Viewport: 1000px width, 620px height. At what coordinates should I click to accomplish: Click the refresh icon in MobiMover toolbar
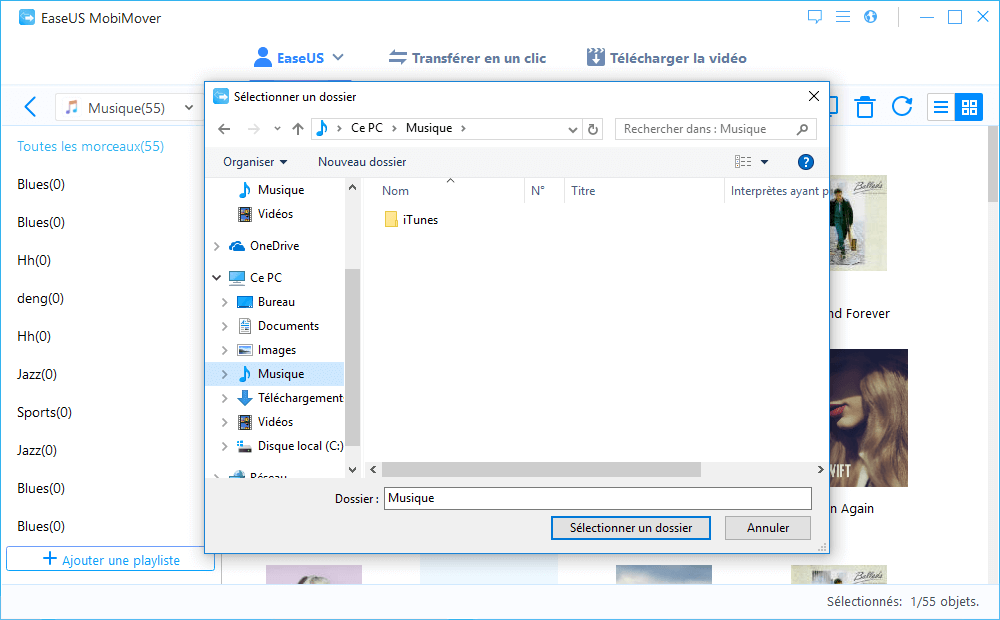[x=902, y=107]
